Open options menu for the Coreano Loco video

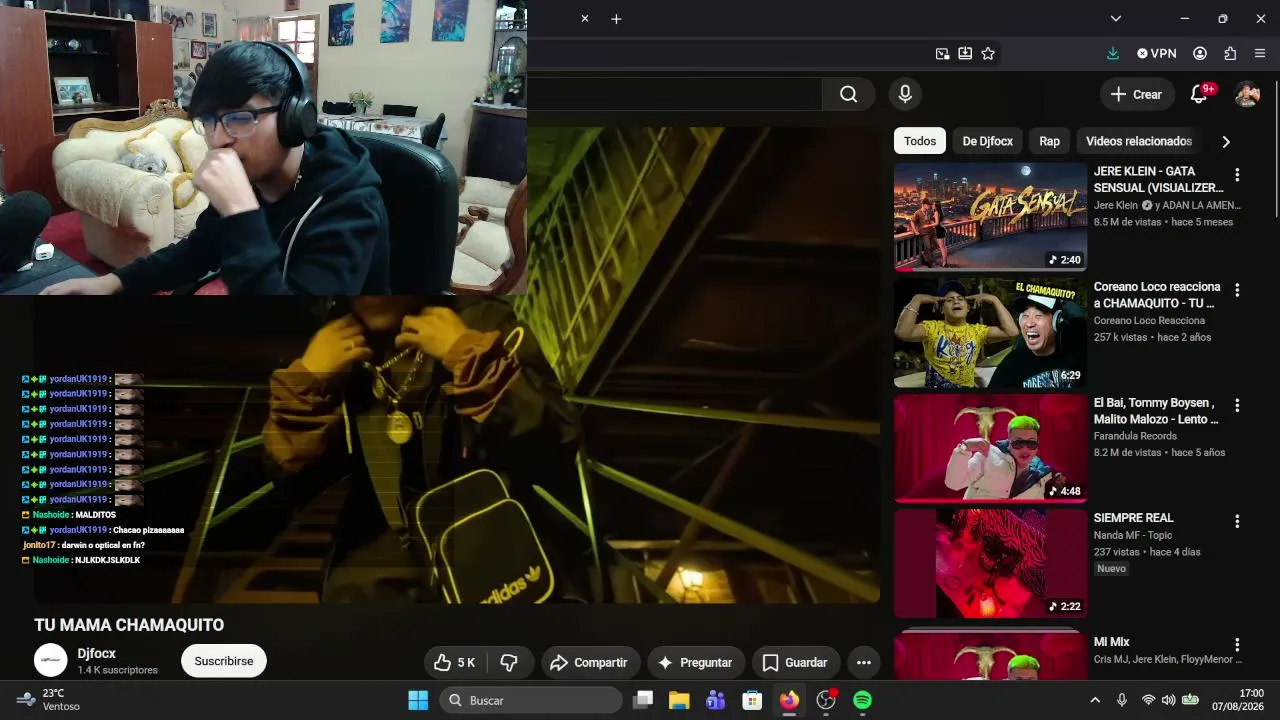click(x=1237, y=290)
